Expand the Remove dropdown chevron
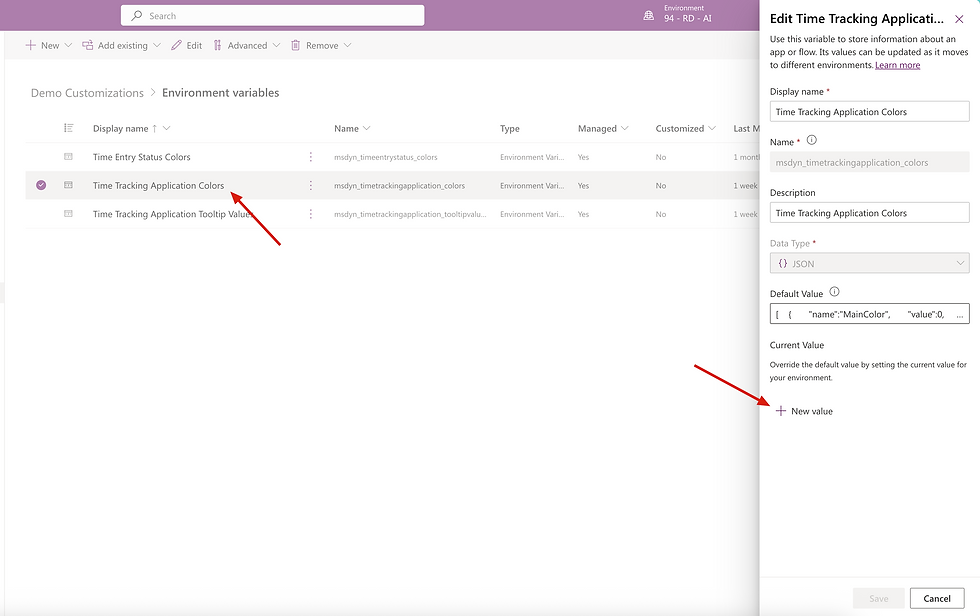980x616 pixels. [x=348, y=45]
